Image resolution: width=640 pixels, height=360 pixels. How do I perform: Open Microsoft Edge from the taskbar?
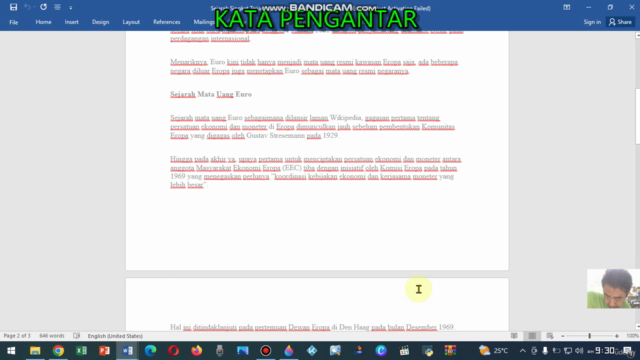[x=151, y=351]
